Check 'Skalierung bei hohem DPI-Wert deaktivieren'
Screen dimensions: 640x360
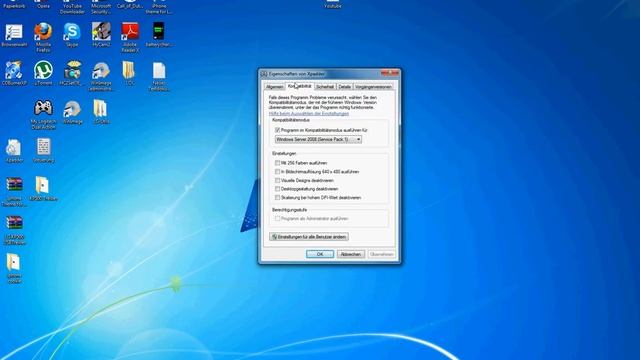coord(278,198)
